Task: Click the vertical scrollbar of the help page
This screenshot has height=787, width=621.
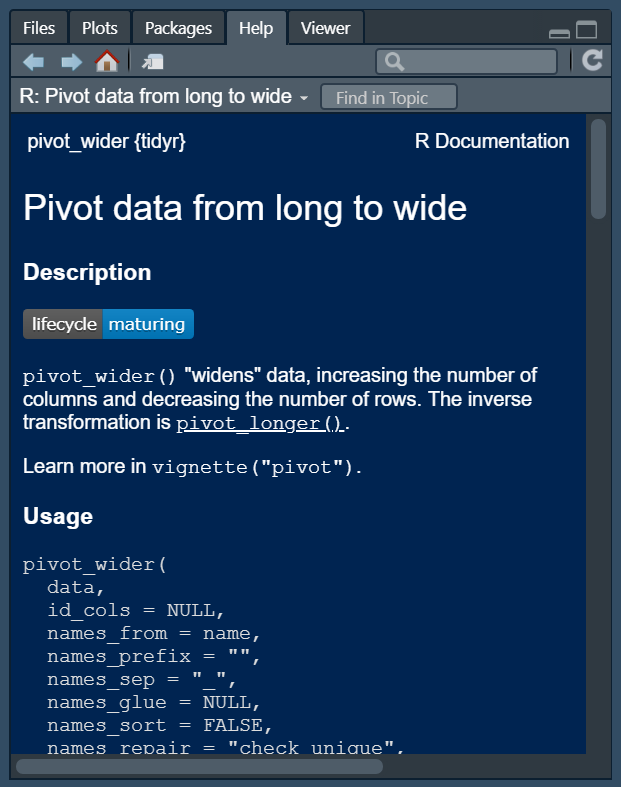Action: pyautogui.click(x=598, y=170)
